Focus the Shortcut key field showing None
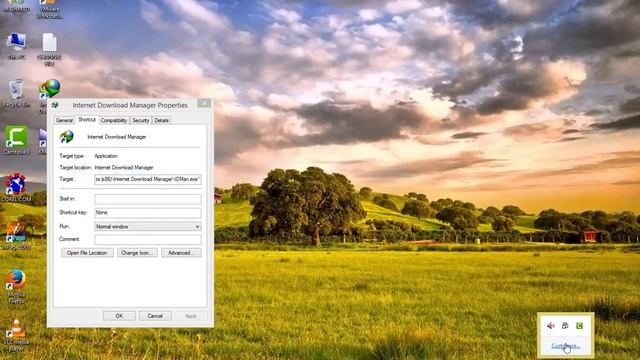640x360 pixels. coord(148,213)
